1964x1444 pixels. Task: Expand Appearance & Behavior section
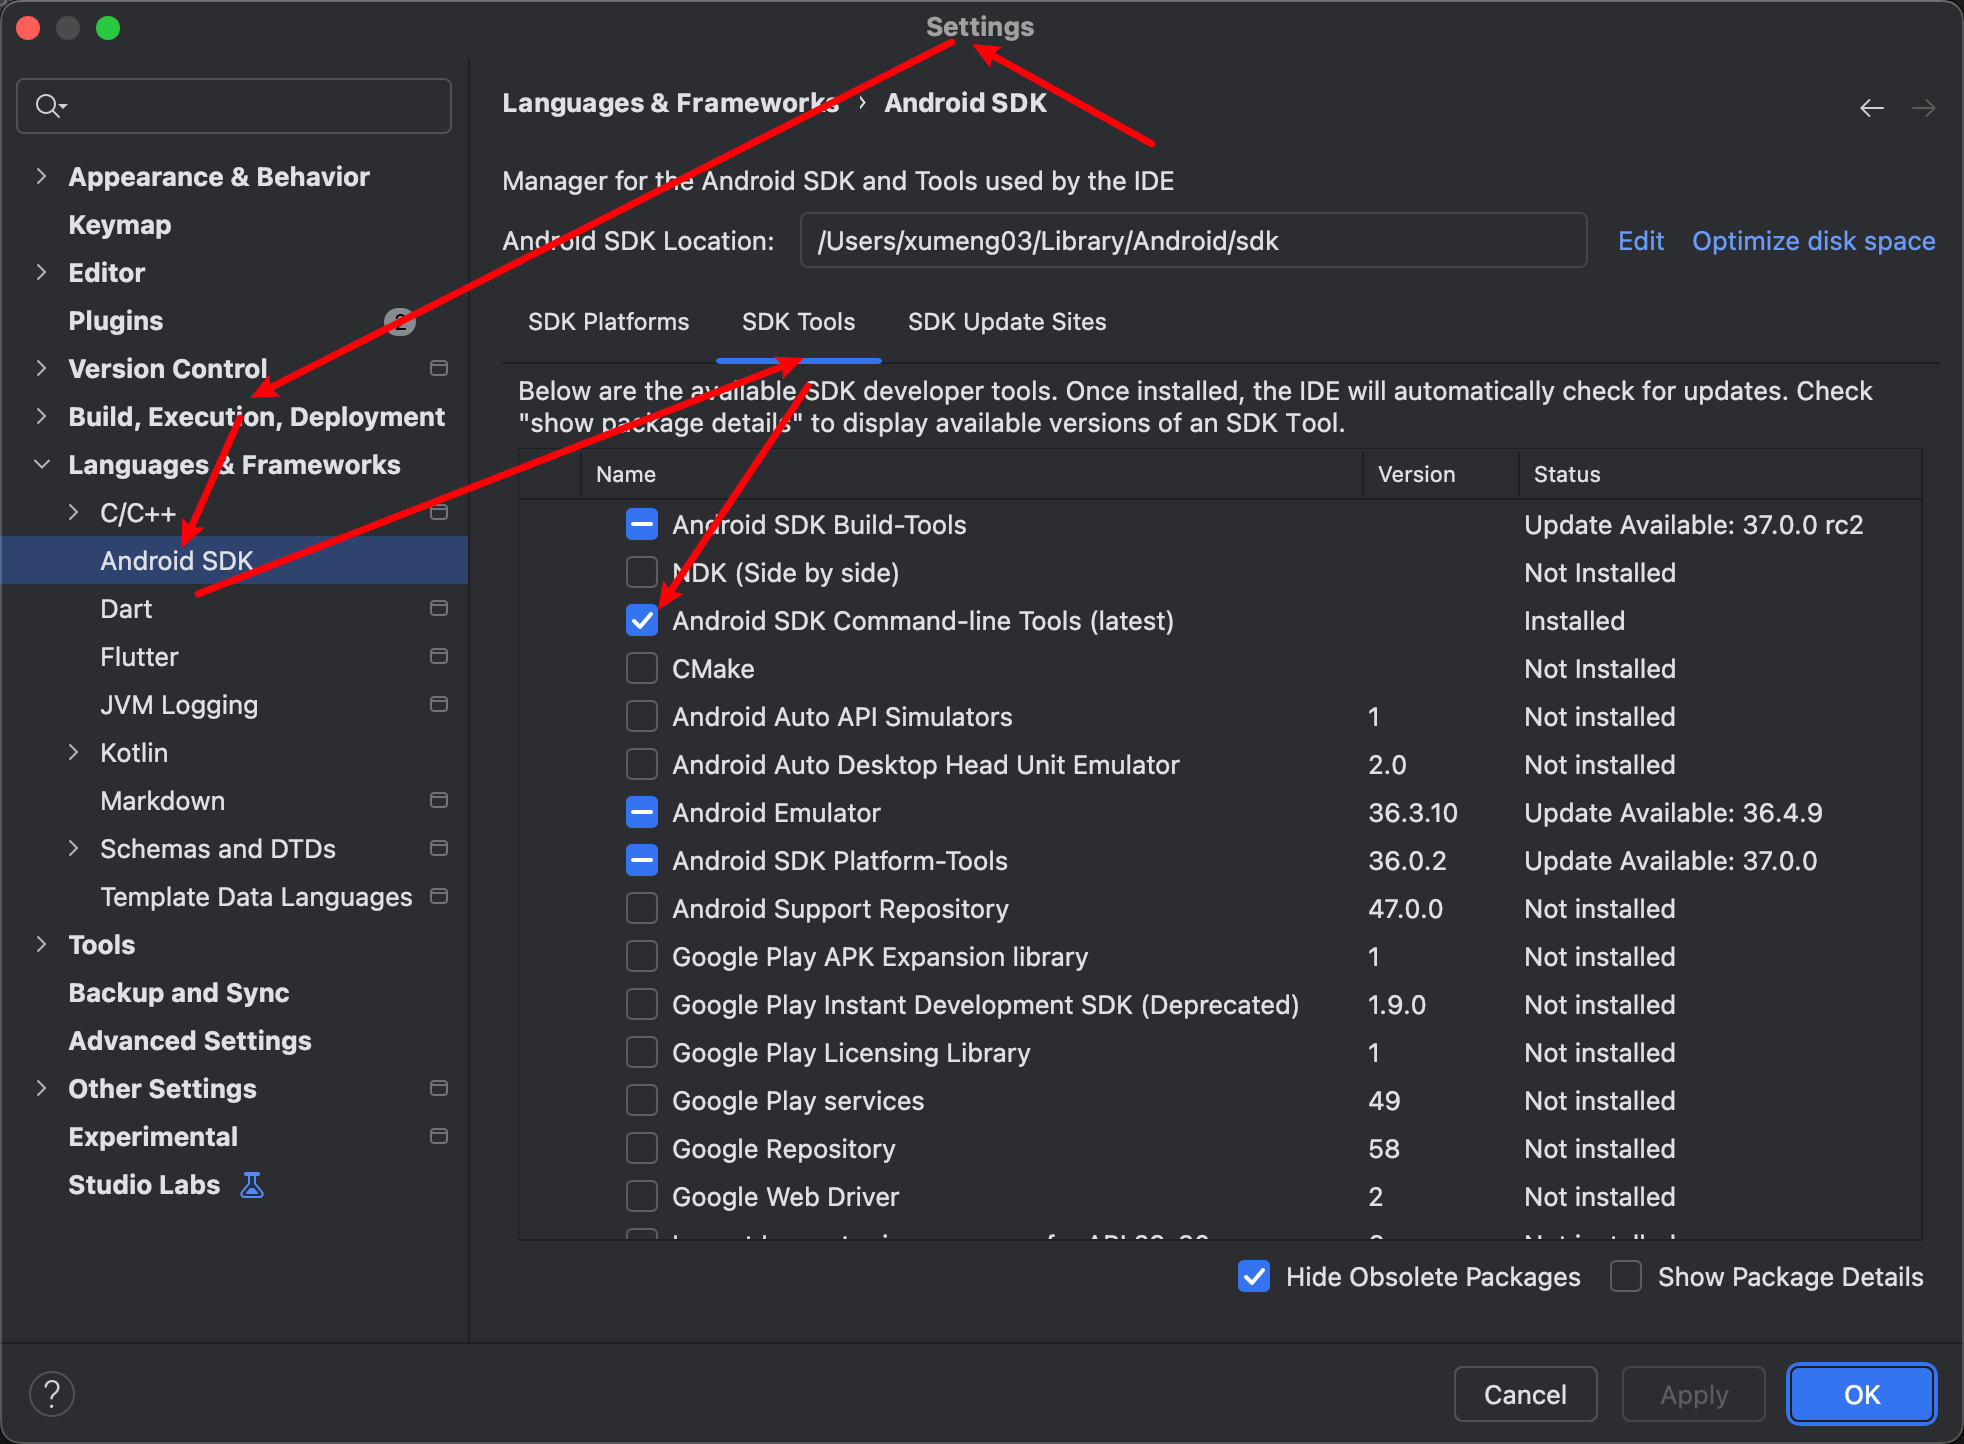[x=41, y=177]
